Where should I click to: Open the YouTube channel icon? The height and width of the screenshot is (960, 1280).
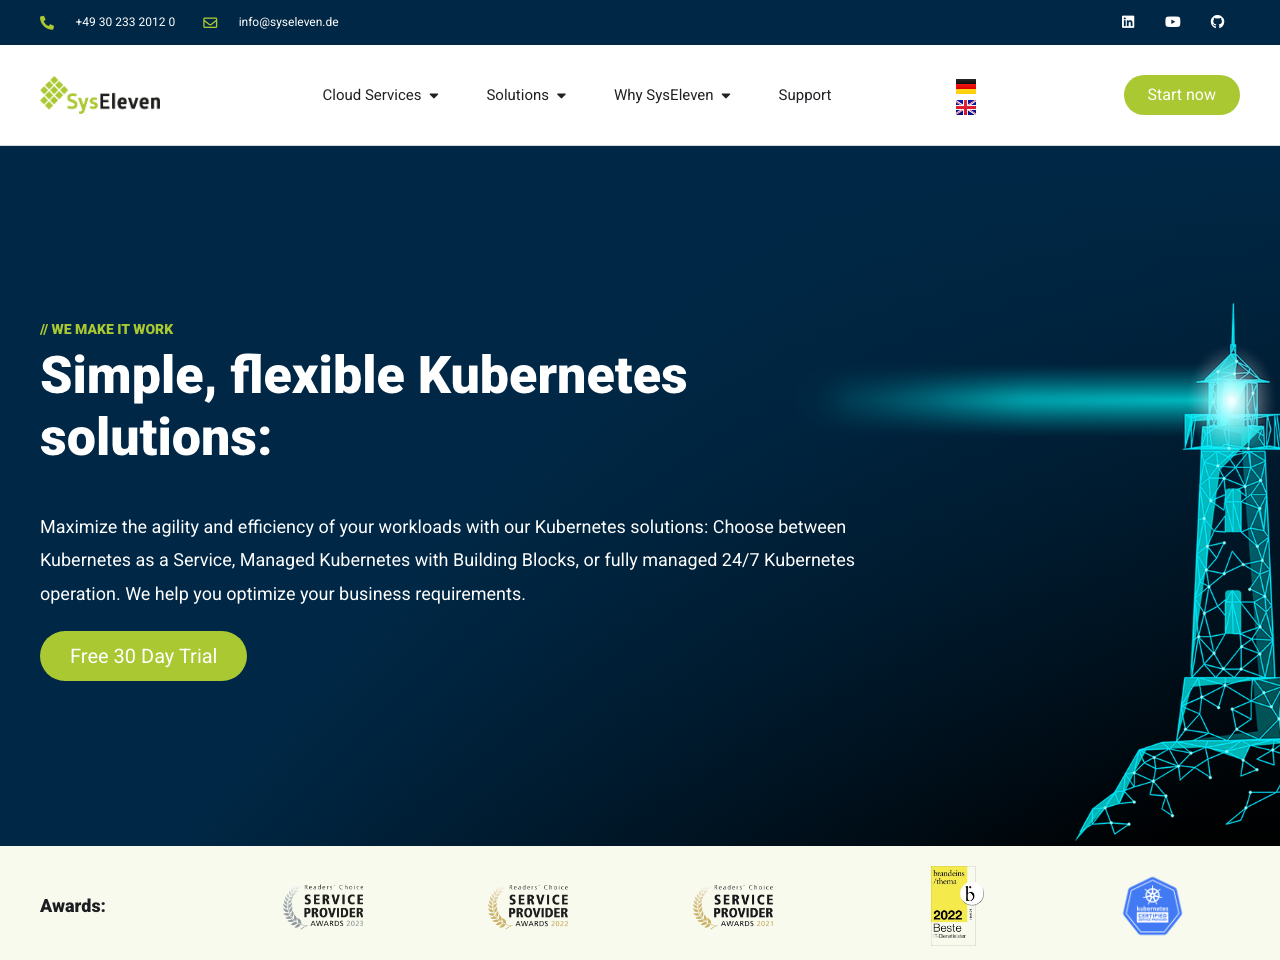(1170, 21)
